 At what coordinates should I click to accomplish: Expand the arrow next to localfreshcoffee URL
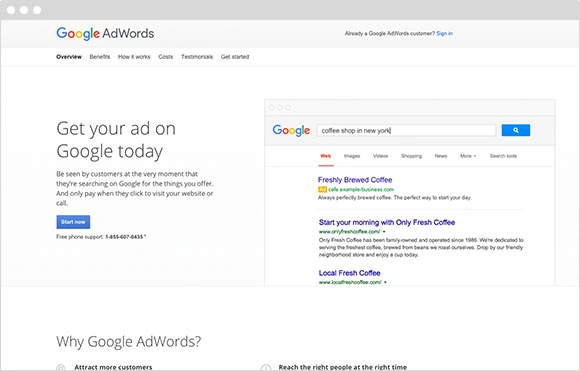point(385,282)
